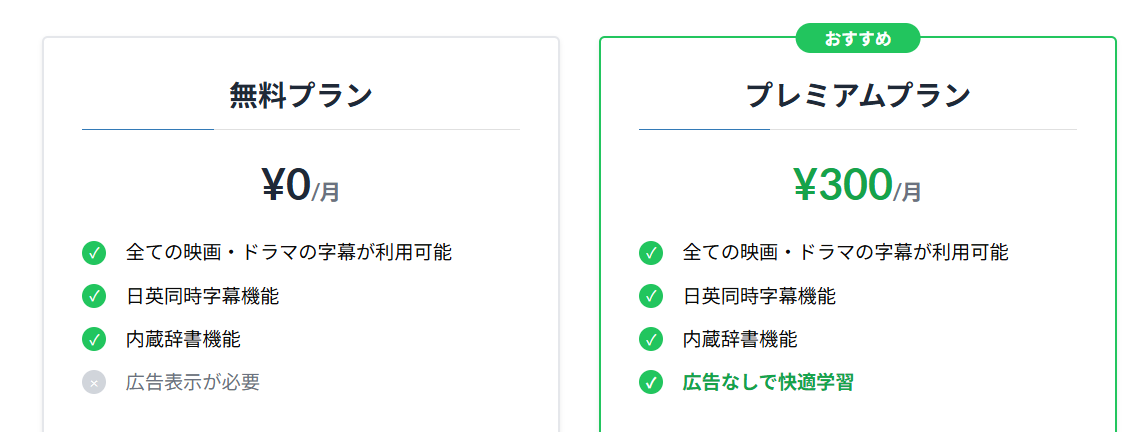Click free plan's 日英同時字幕機能 check icon
Viewport: 1132px width, 432px height.
[x=94, y=296]
